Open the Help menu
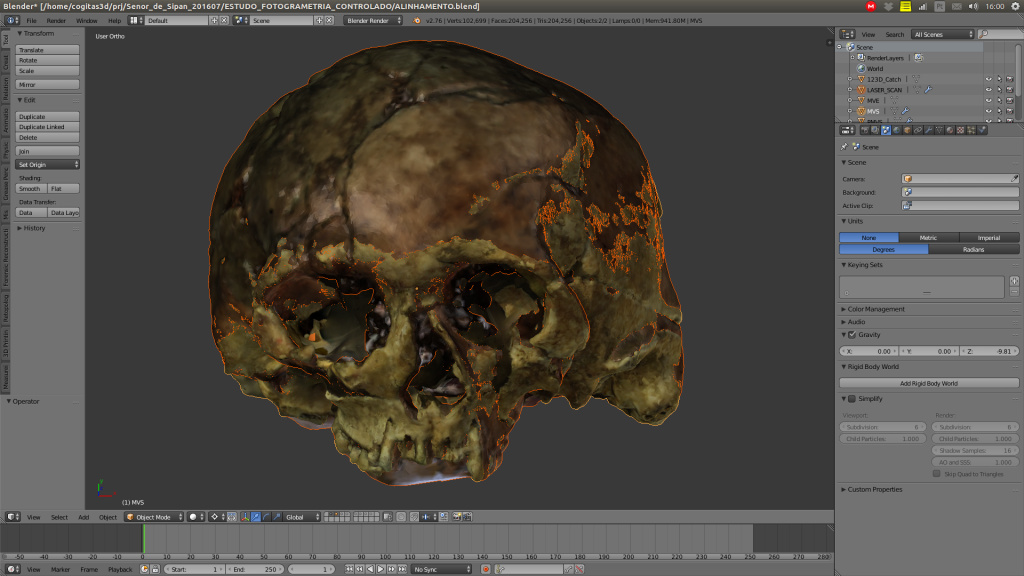The height and width of the screenshot is (576, 1024). pyautogui.click(x=114, y=20)
